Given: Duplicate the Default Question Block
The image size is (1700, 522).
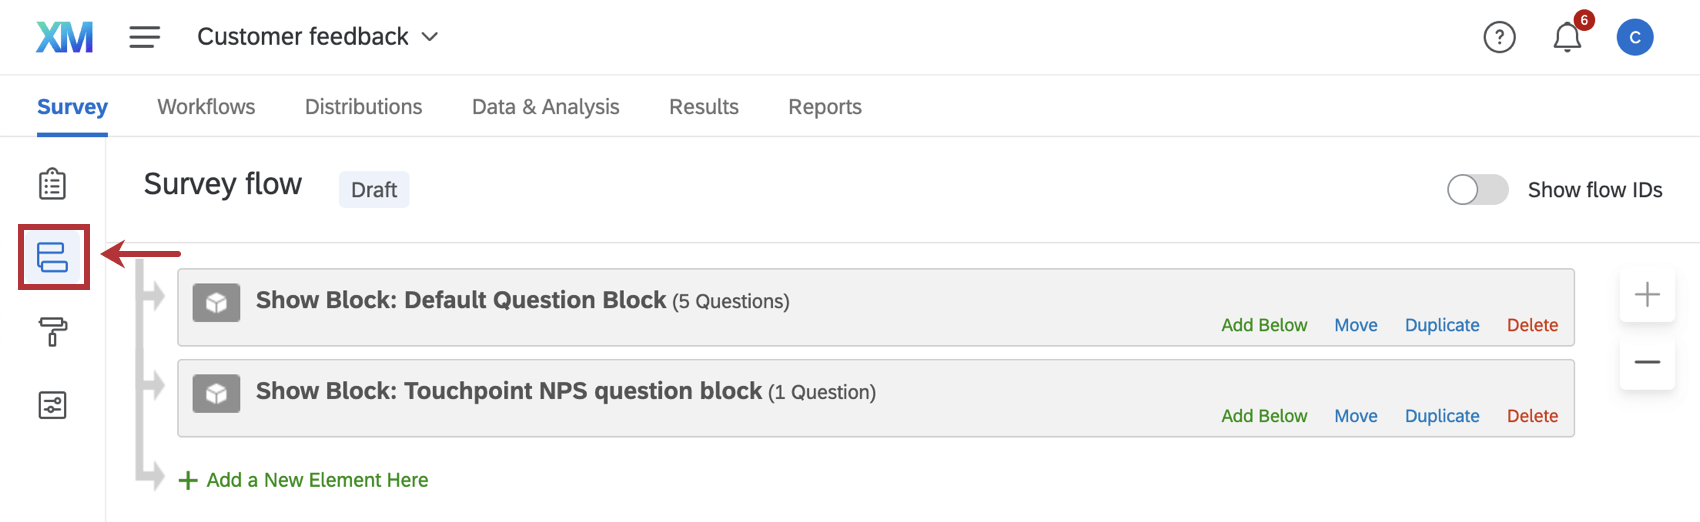Looking at the screenshot, I should (x=1442, y=325).
